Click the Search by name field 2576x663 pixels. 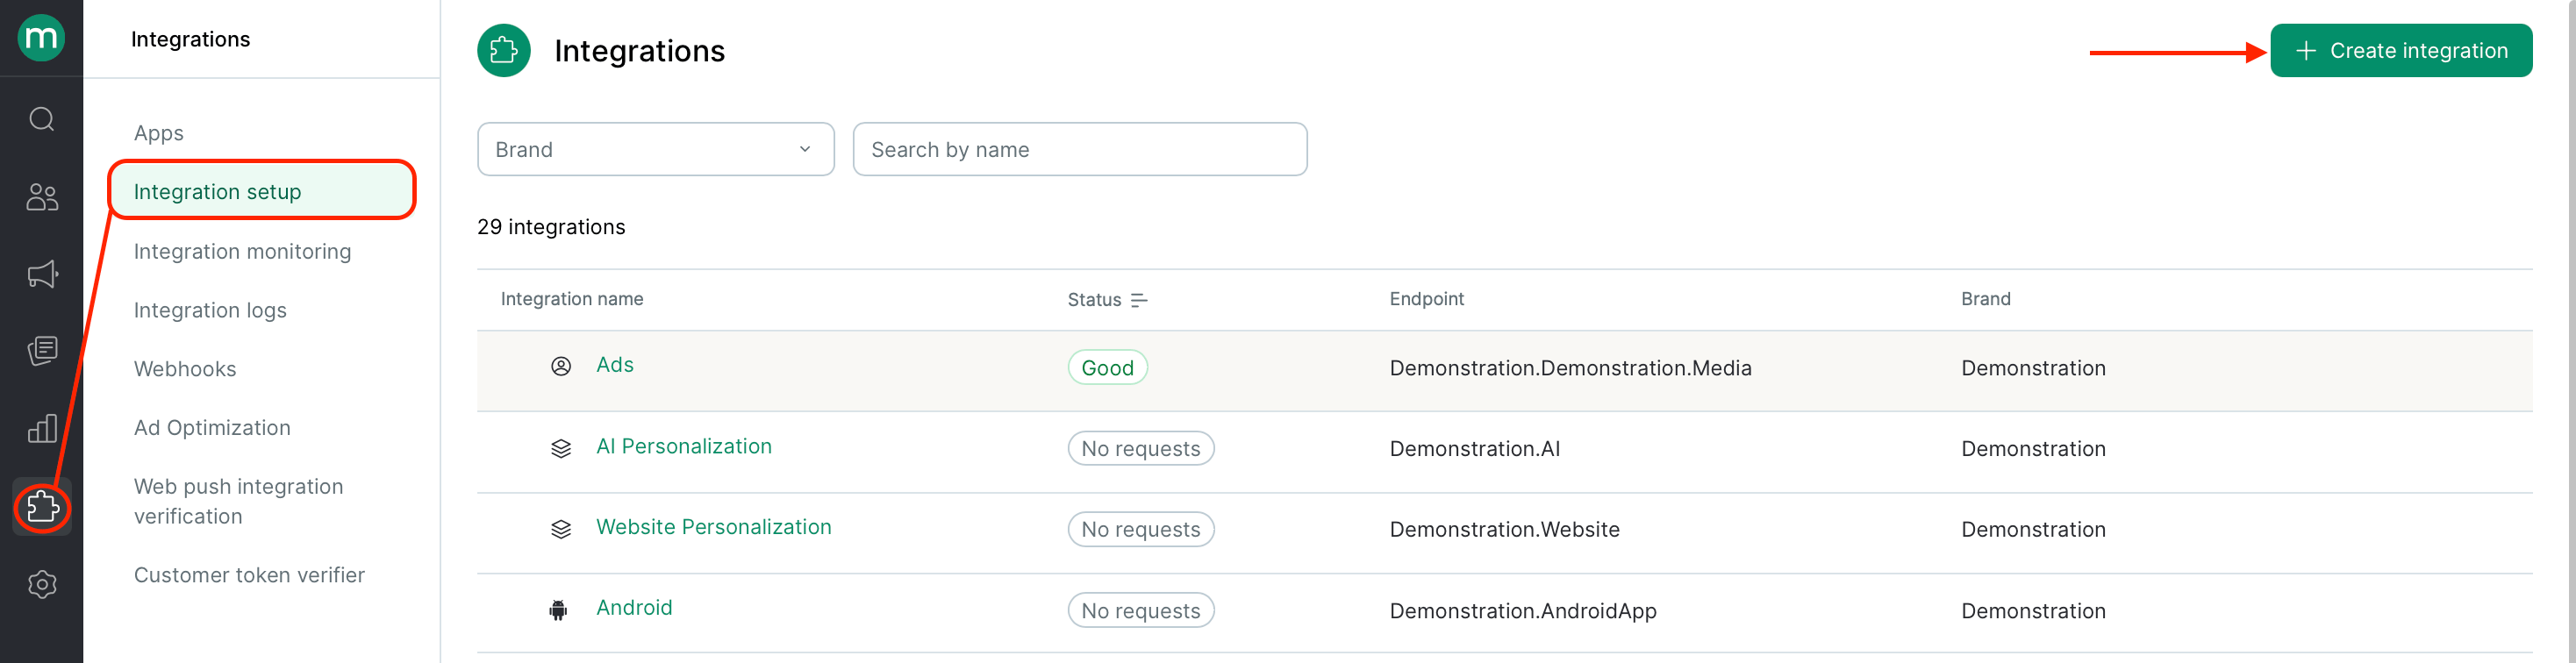[x=1079, y=149]
